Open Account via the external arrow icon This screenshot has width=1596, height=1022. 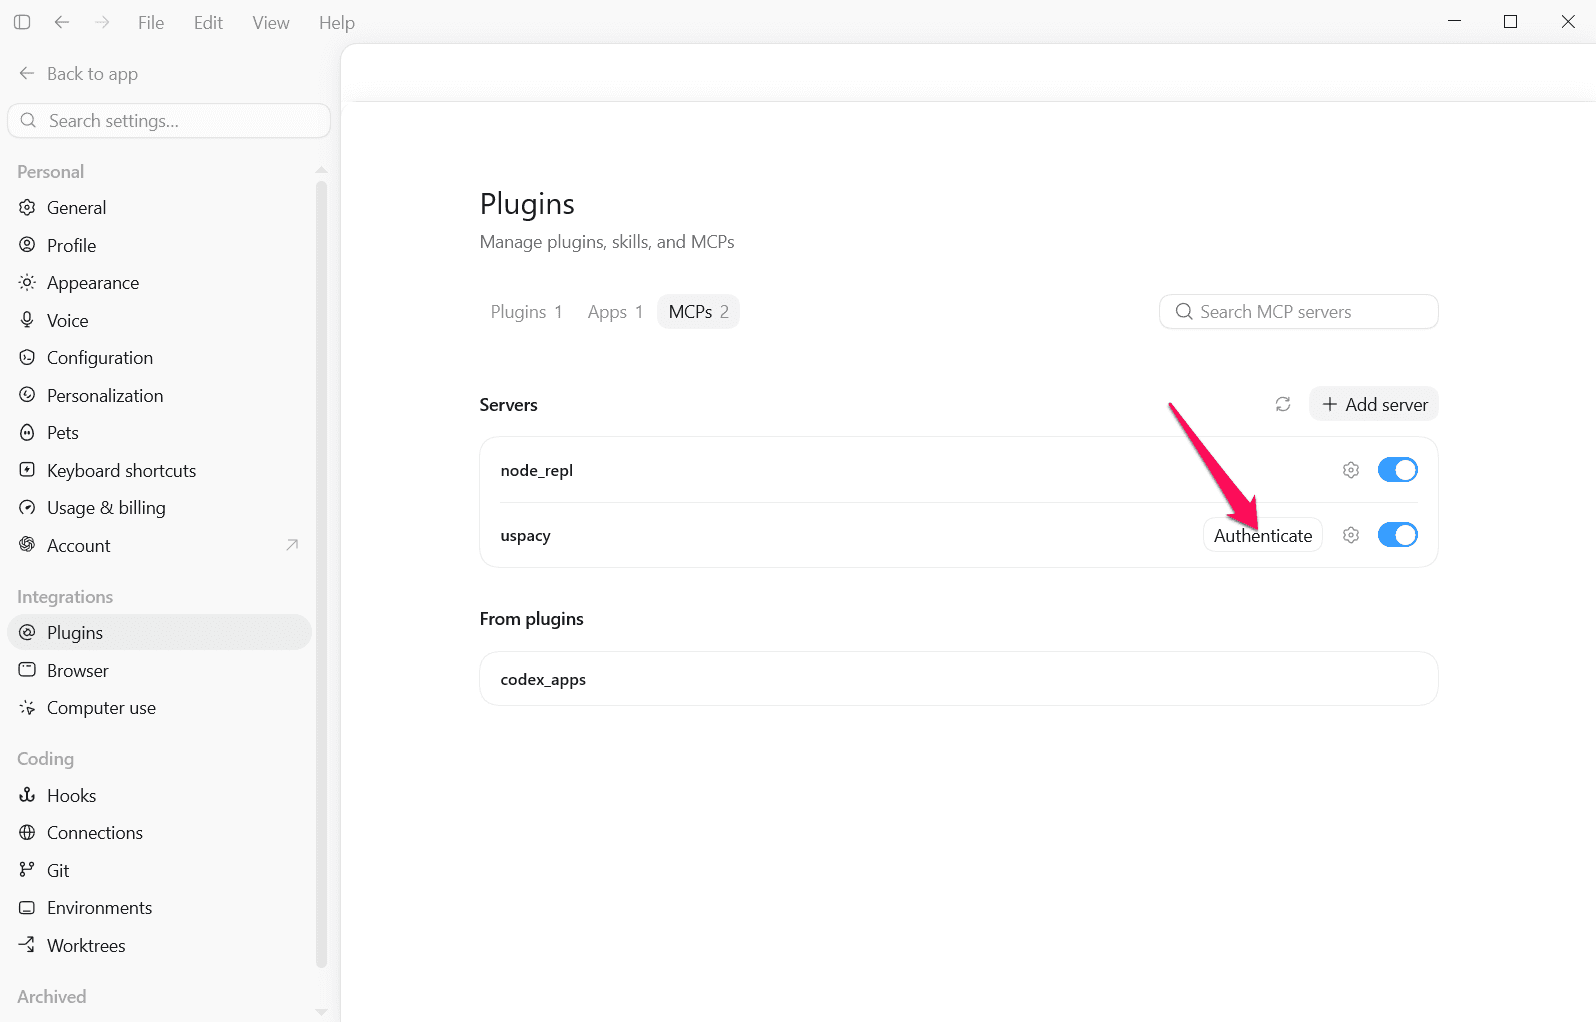click(x=292, y=545)
